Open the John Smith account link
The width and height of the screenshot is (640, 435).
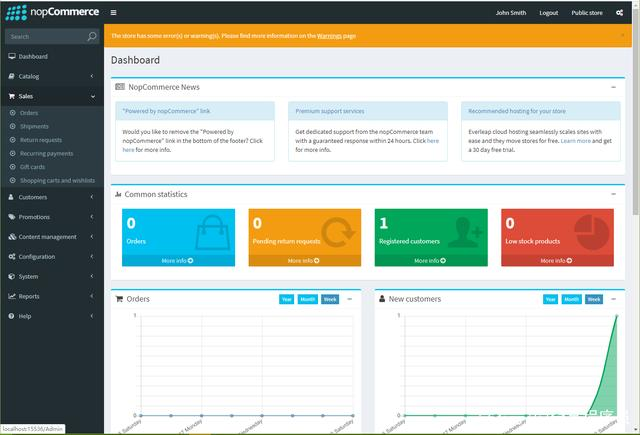511,13
